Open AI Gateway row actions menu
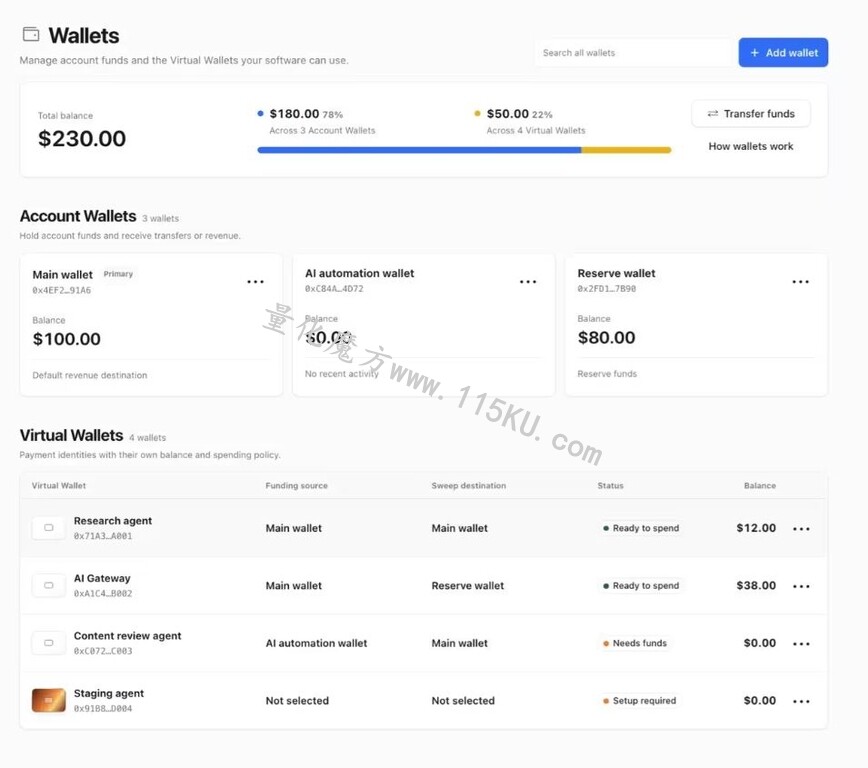868x768 pixels. [801, 586]
